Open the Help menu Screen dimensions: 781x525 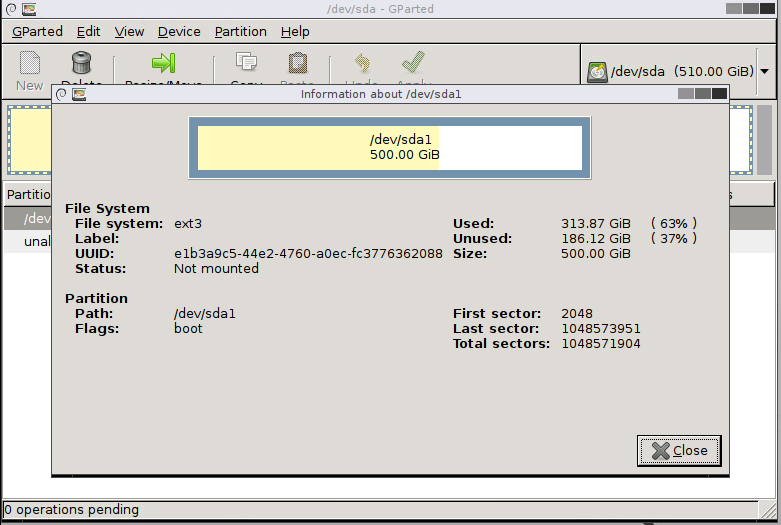[x=295, y=31]
